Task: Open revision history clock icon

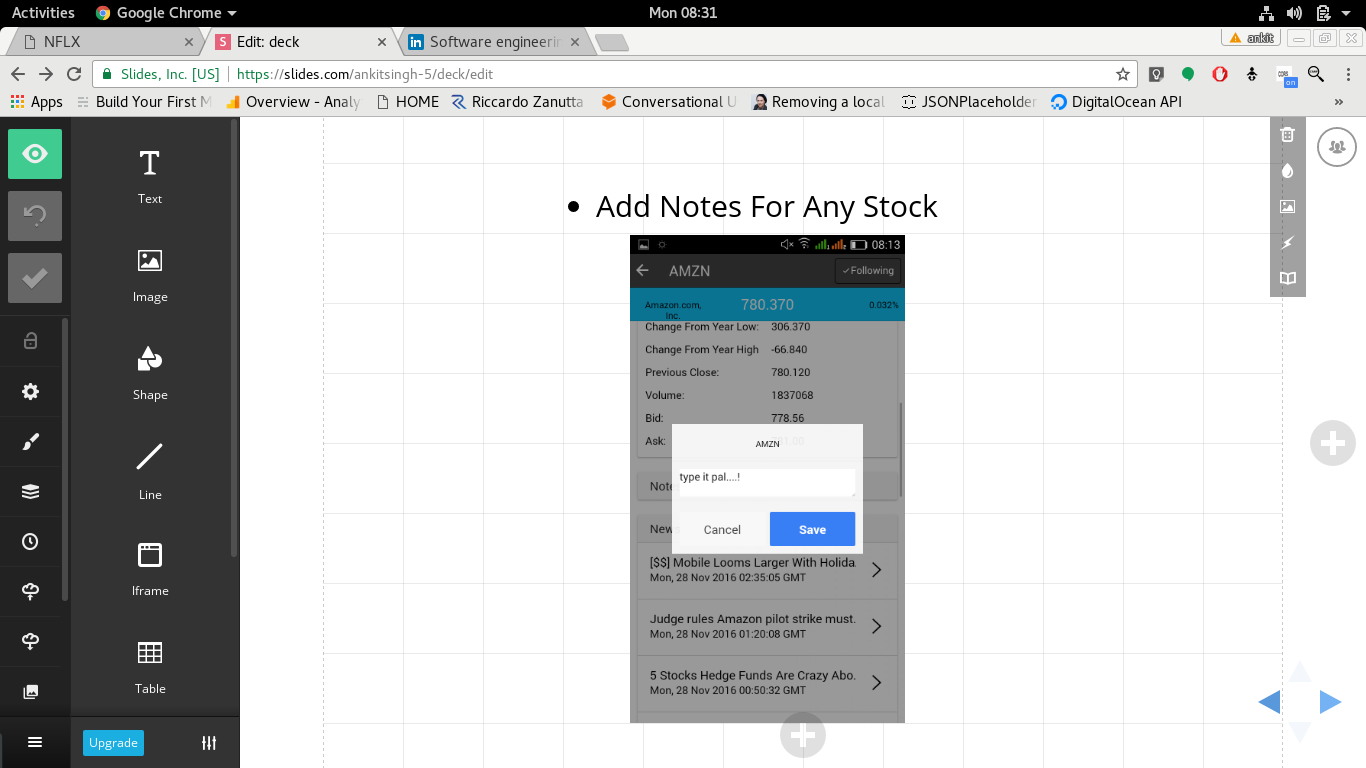Action: click(30, 541)
